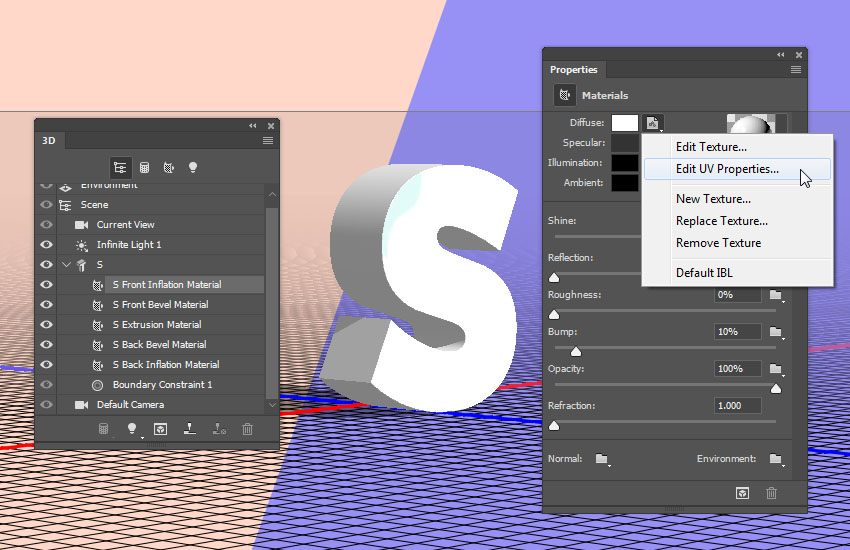Screen dimensions: 850x550
Task: Filter 3D panel by meshes
Action: click(144, 167)
